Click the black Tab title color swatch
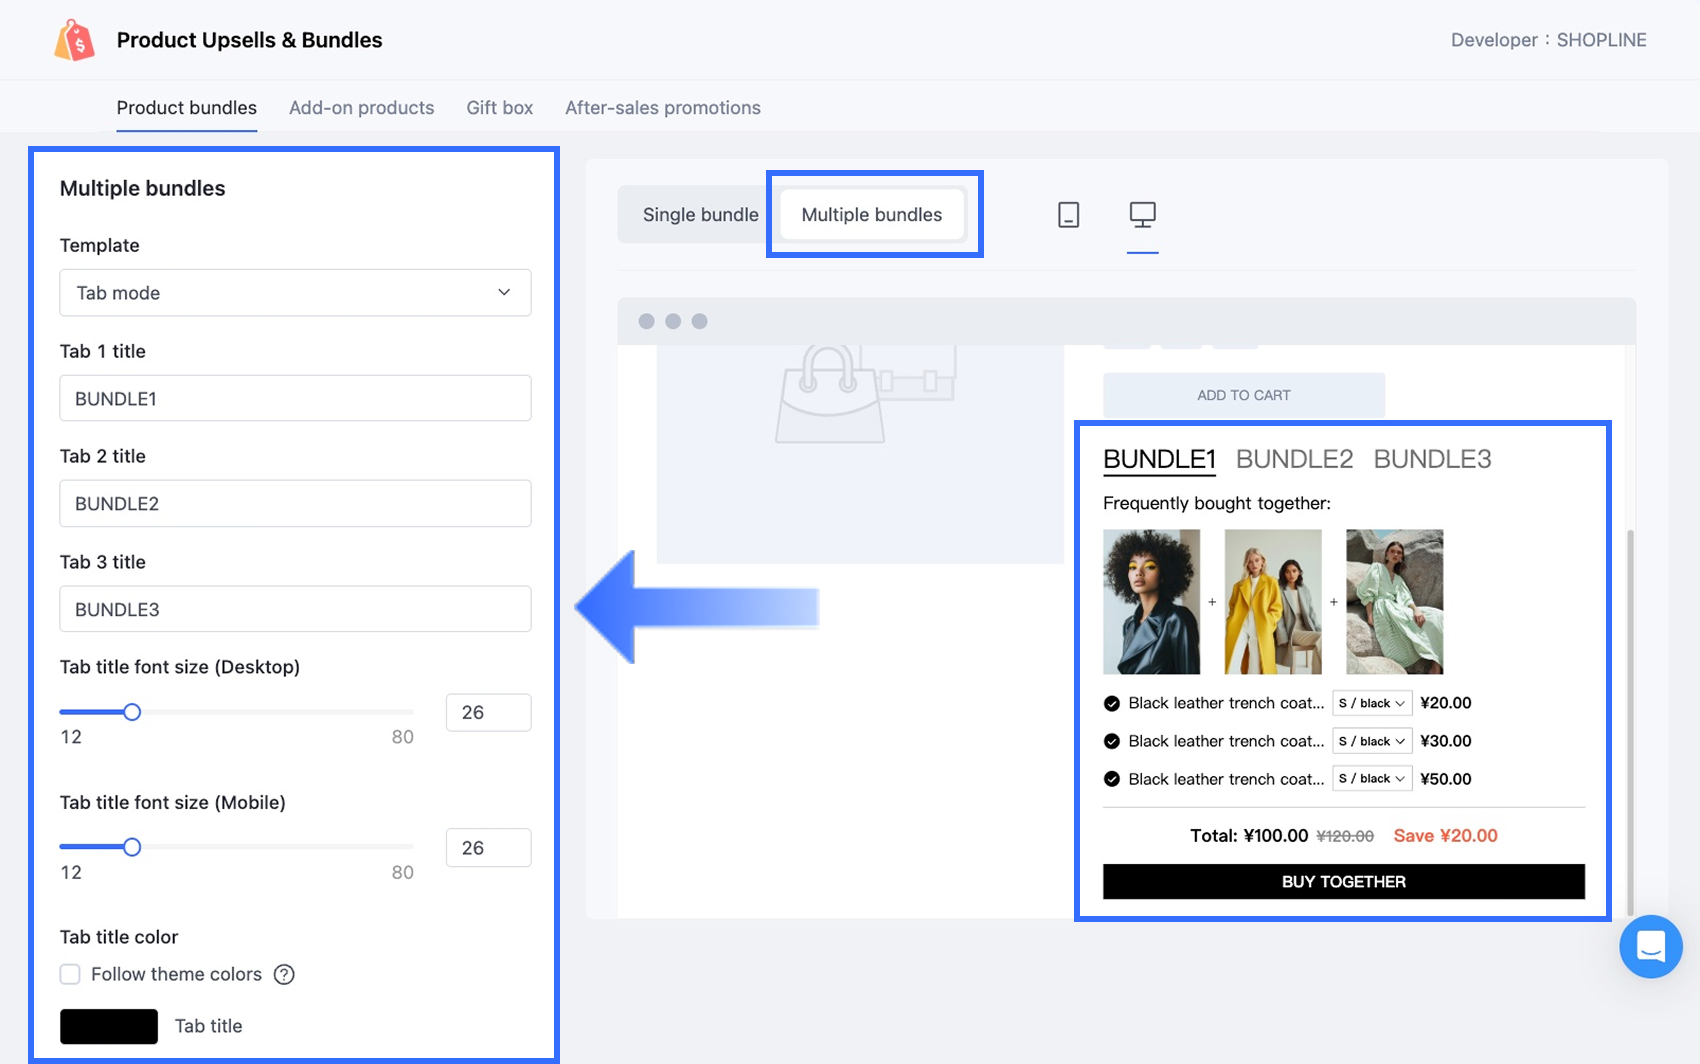This screenshot has height=1064, width=1700. click(109, 1026)
